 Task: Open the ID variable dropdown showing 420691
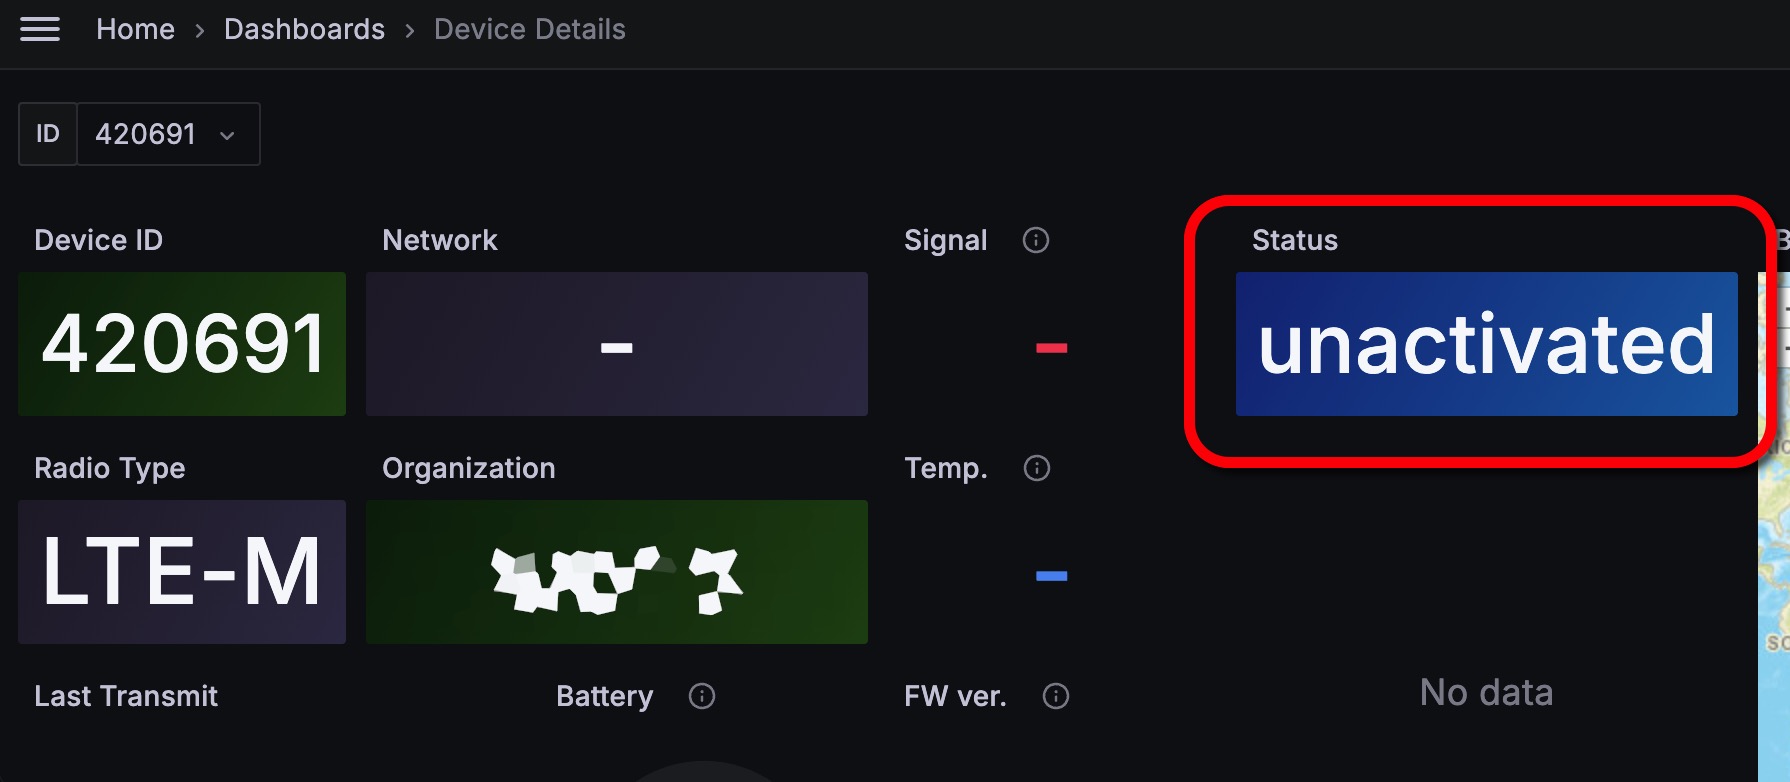tap(167, 134)
